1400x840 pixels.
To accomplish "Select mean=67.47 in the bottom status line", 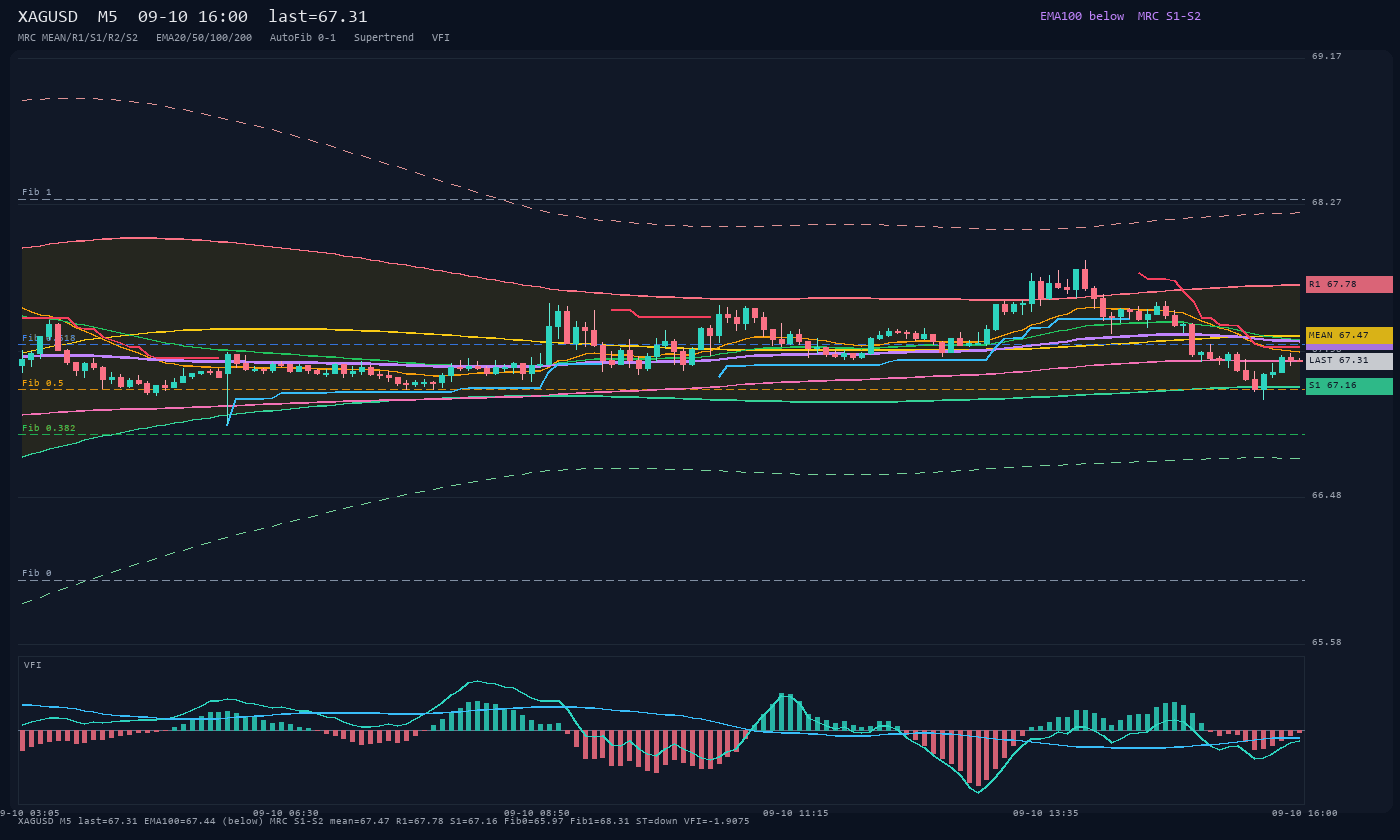I will 360,821.
